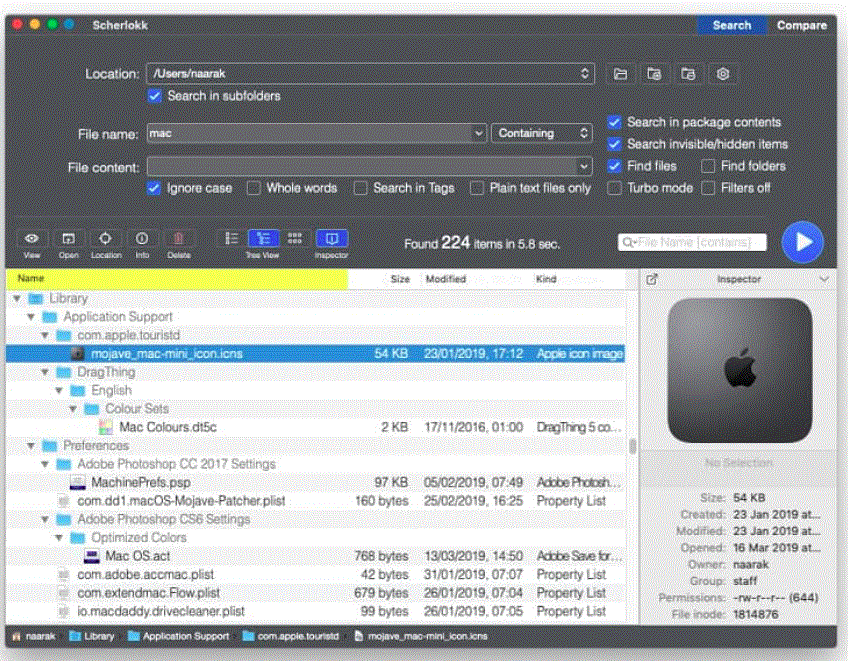848x661 pixels.
Task: Collapse the Colour Sets folder triangle
Action: coord(72,409)
